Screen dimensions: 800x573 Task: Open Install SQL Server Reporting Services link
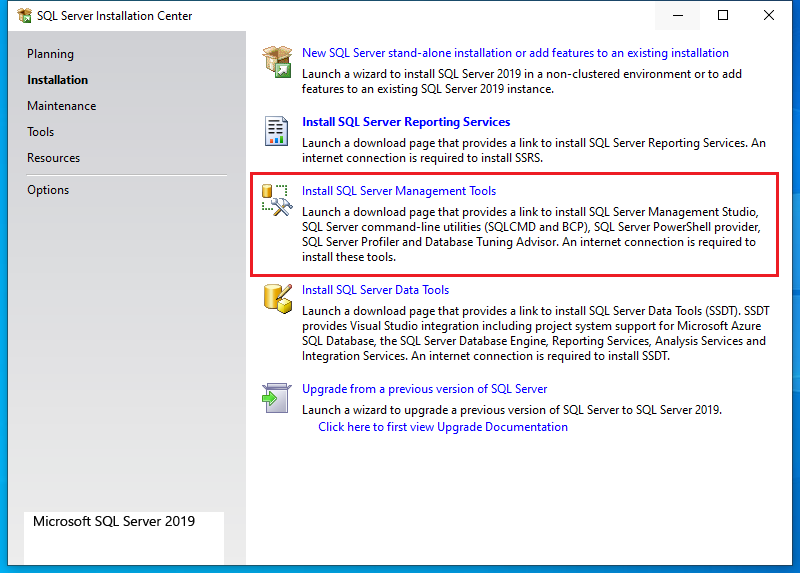pos(406,122)
